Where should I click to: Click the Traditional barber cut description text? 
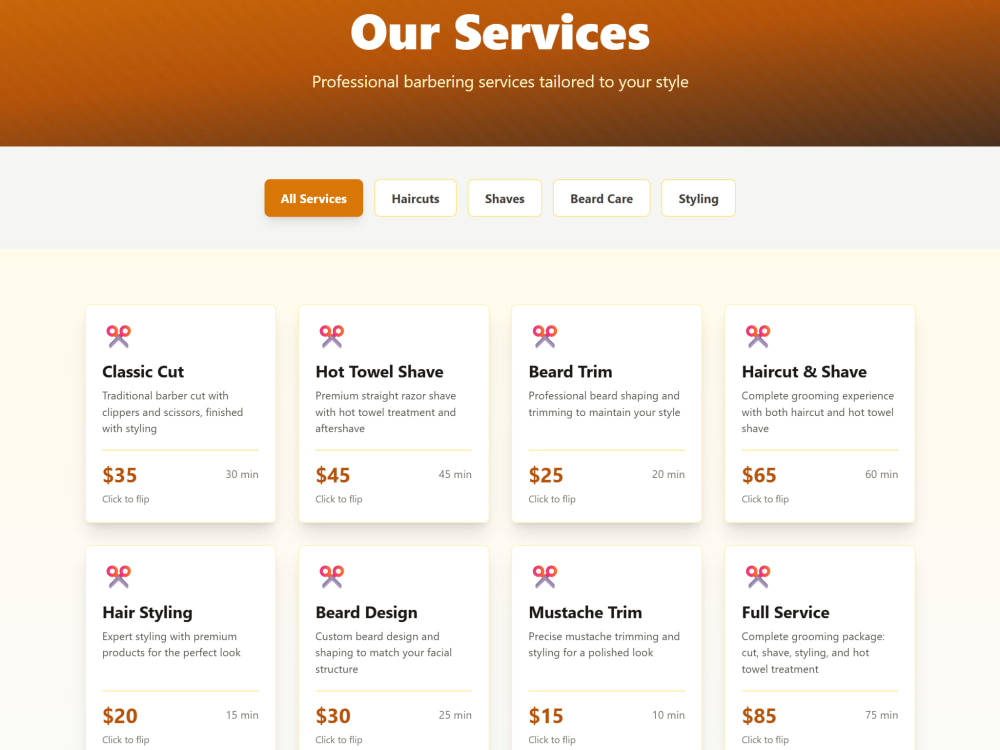pyautogui.click(x=173, y=412)
